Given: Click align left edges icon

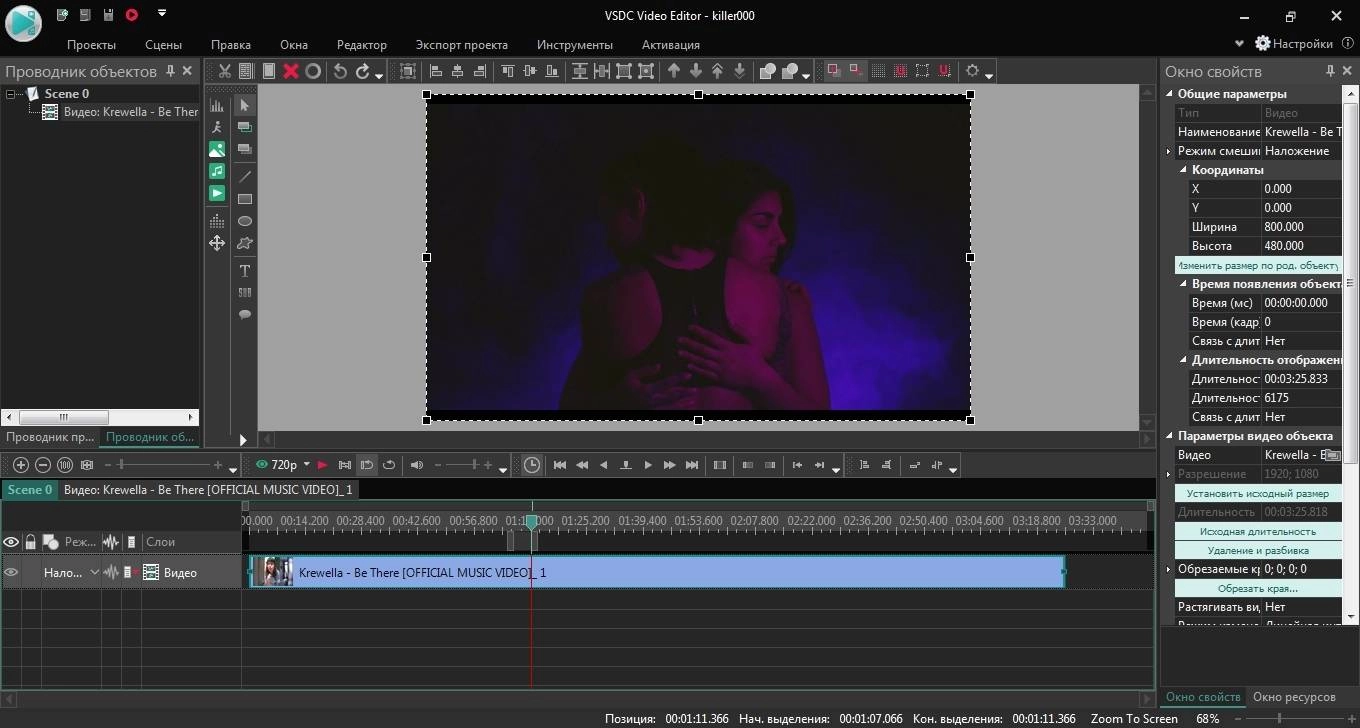Looking at the screenshot, I should click(x=435, y=71).
